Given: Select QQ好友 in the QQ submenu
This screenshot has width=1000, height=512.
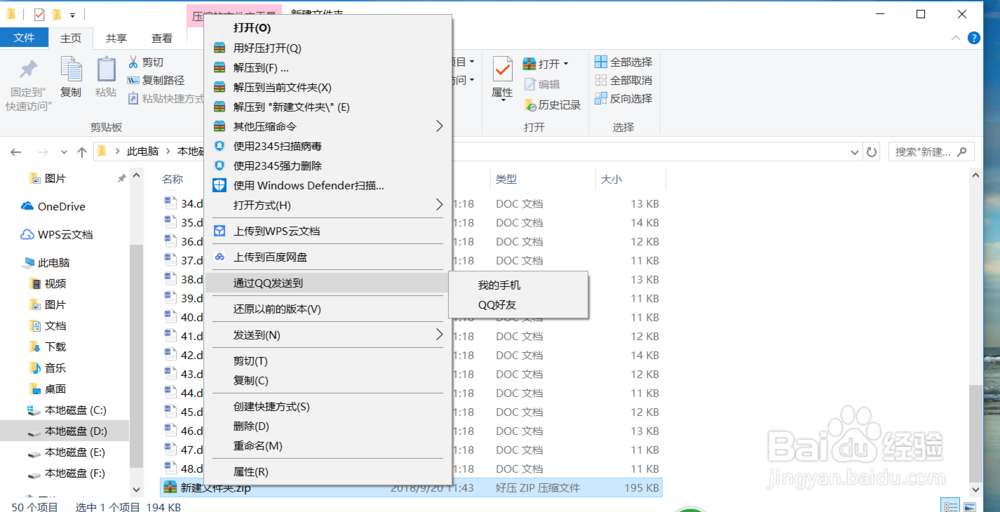Looking at the screenshot, I should point(518,305).
